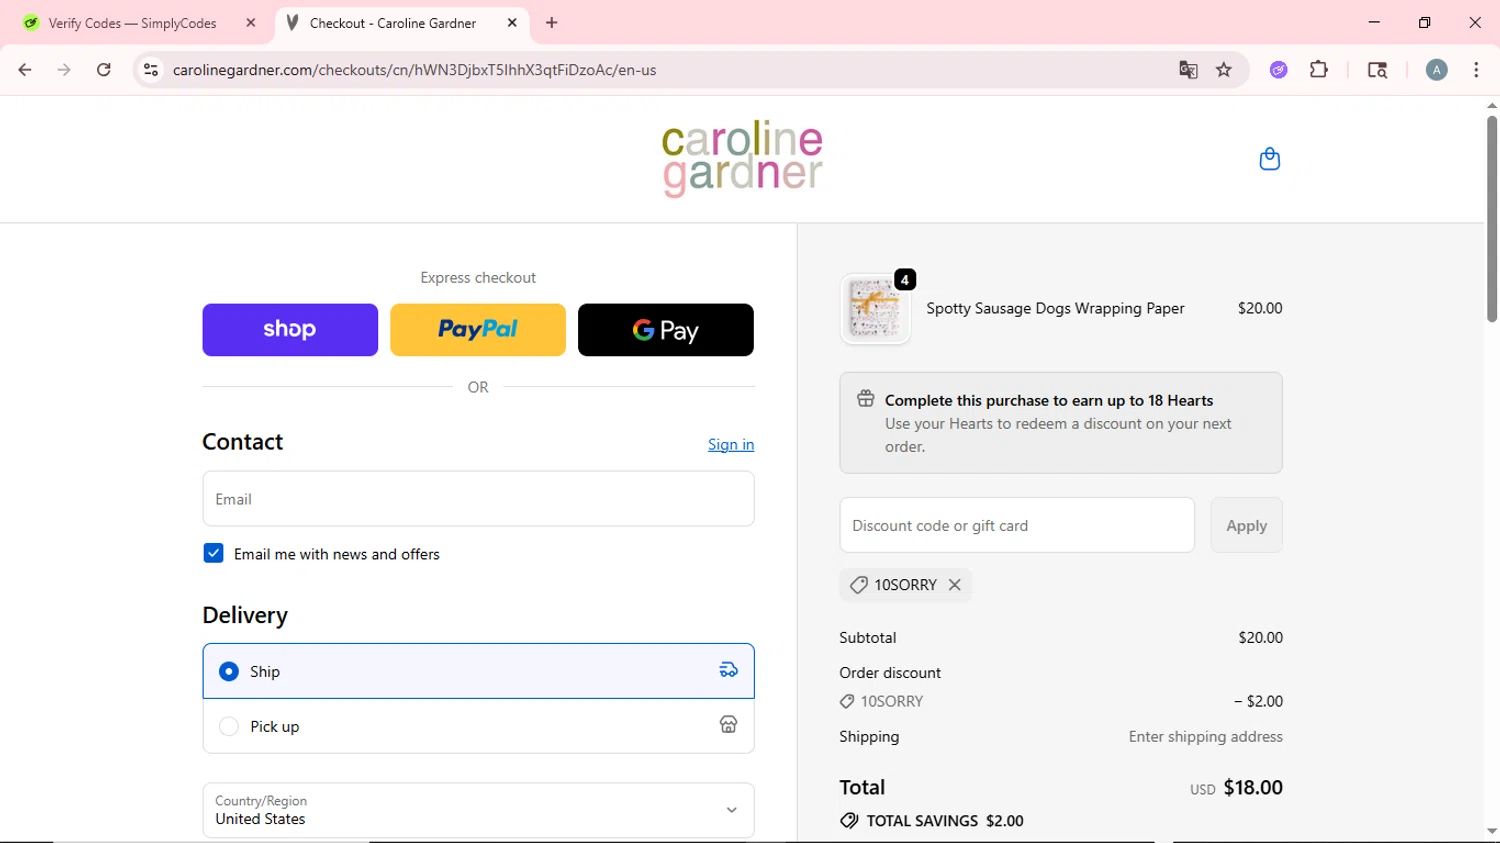Click the Total Savings tag icon

click(x=849, y=821)
